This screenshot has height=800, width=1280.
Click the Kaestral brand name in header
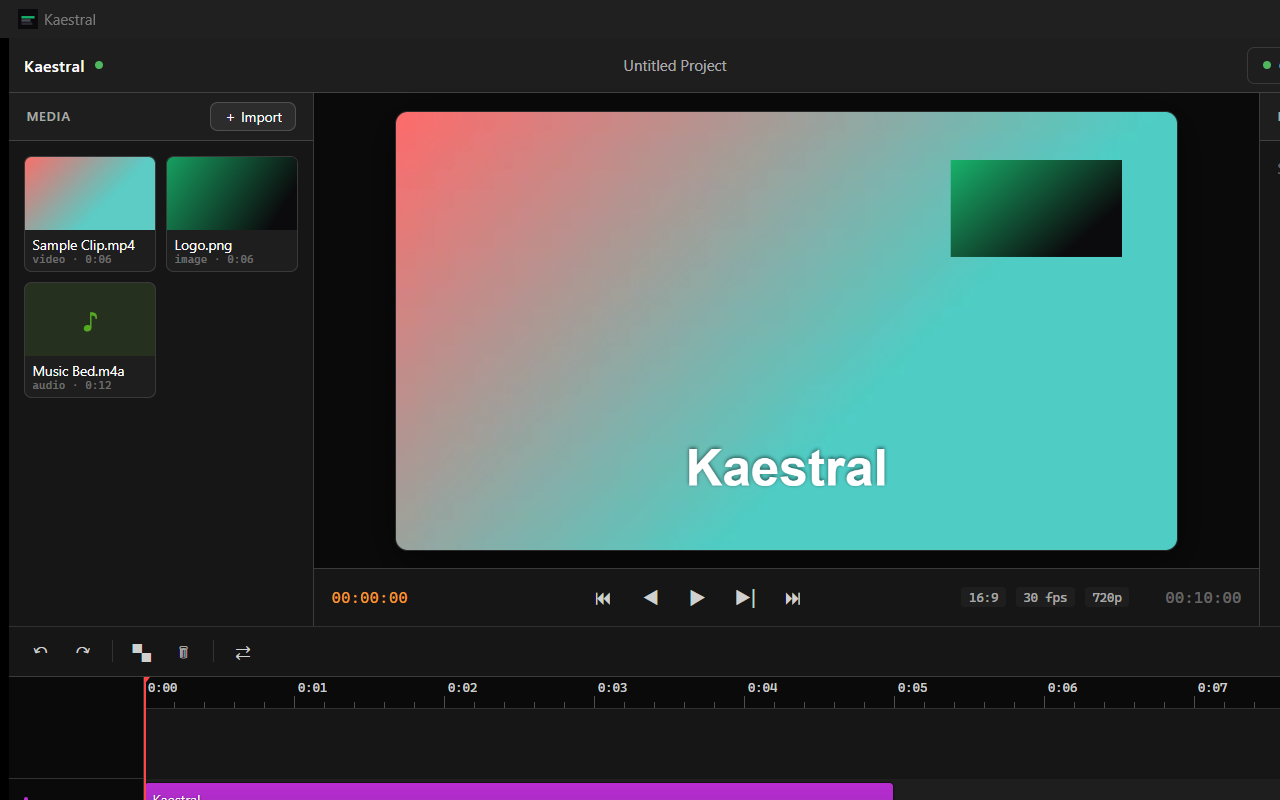click(x=54, y=66)
